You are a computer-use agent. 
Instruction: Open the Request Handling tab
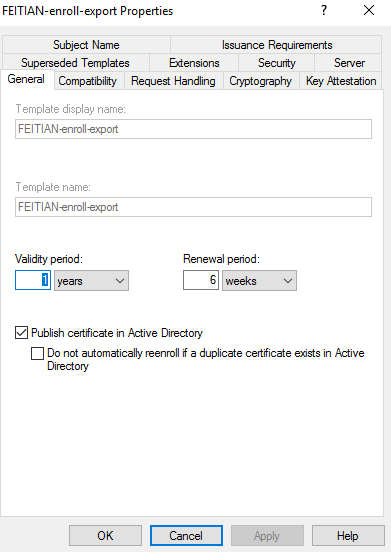(x=173, y=81)
